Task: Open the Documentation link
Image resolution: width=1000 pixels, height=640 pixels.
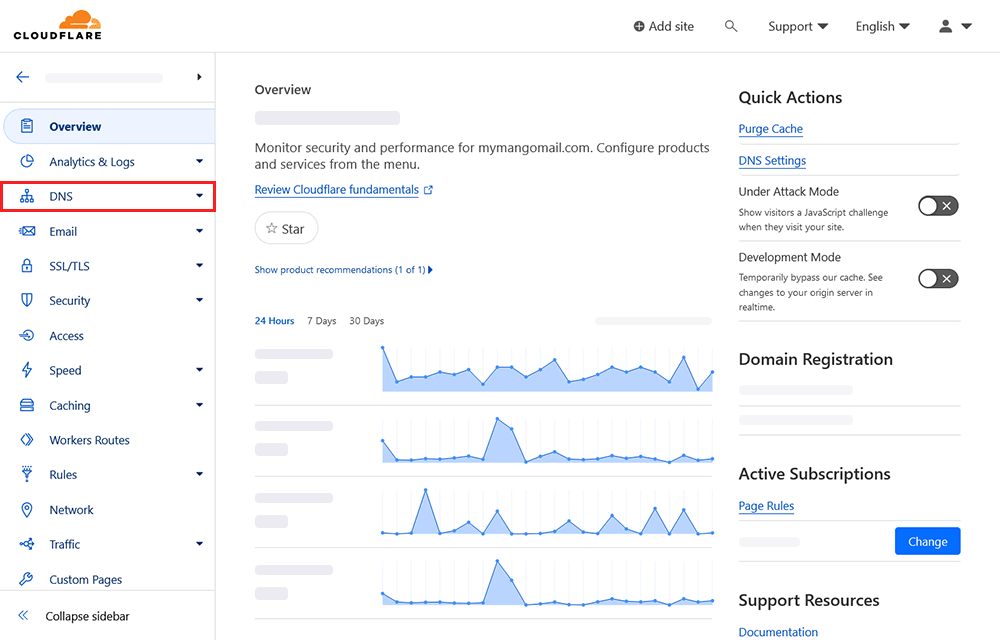Action: pos(778,632)
